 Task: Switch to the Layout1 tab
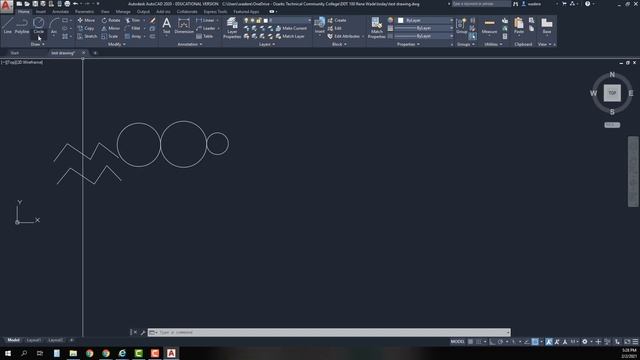tap(33, 340)
